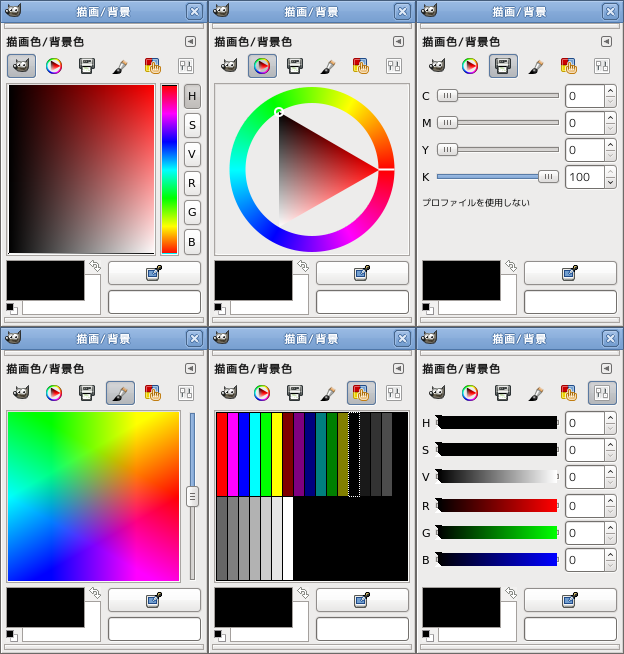Screen dimensions: 624x654
Task: Click the vertical rainbow hue strip in the GIMP selector
Action: (x=169, y=169)
